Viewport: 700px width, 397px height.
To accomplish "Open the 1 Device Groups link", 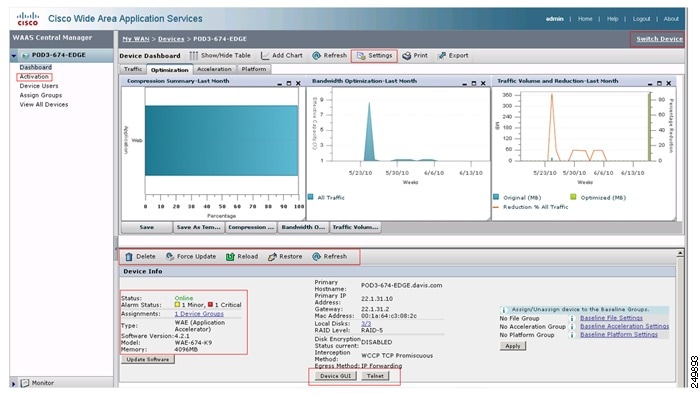I will [199, 314].
